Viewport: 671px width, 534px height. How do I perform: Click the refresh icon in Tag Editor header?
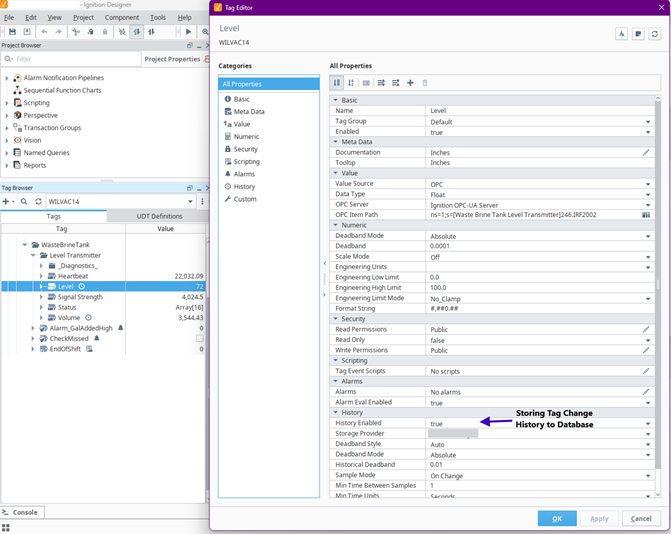coord(654,34)
